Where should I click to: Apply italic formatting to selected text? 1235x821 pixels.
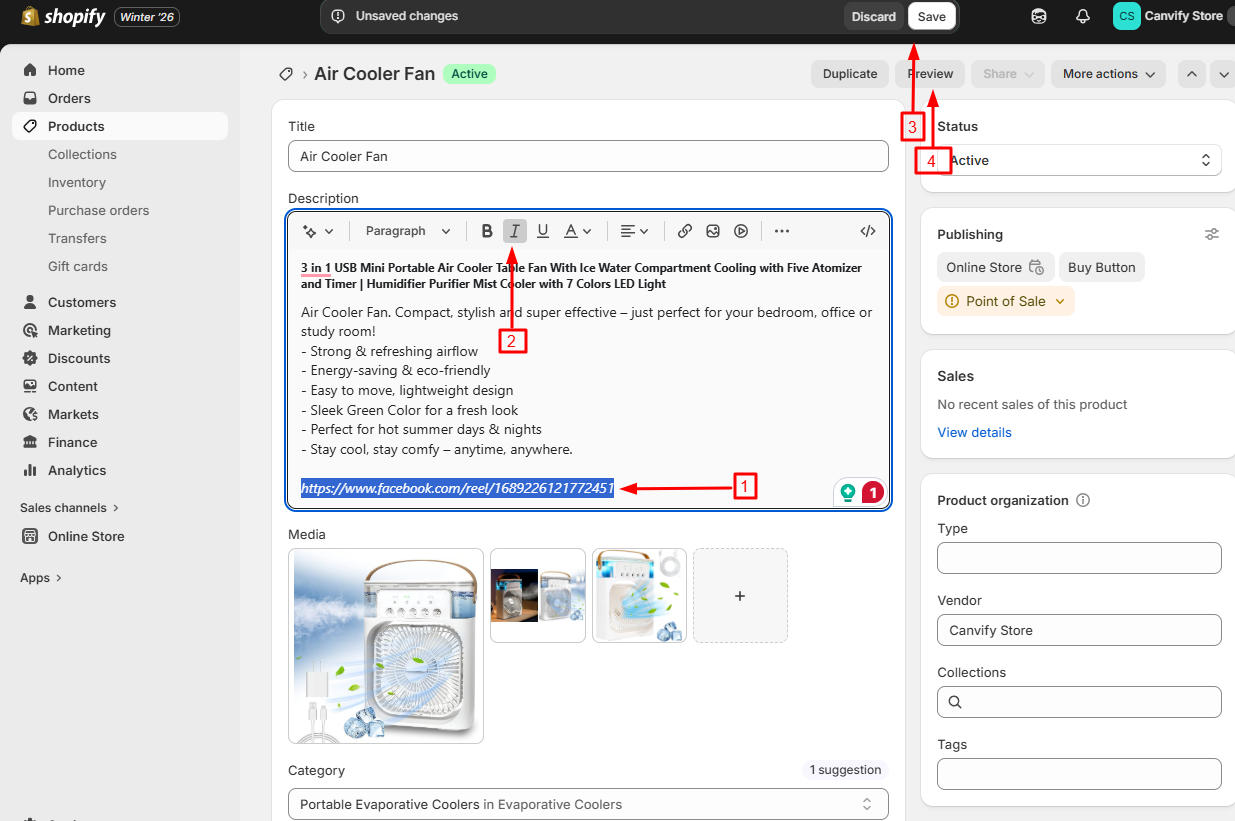pos(514,231)
